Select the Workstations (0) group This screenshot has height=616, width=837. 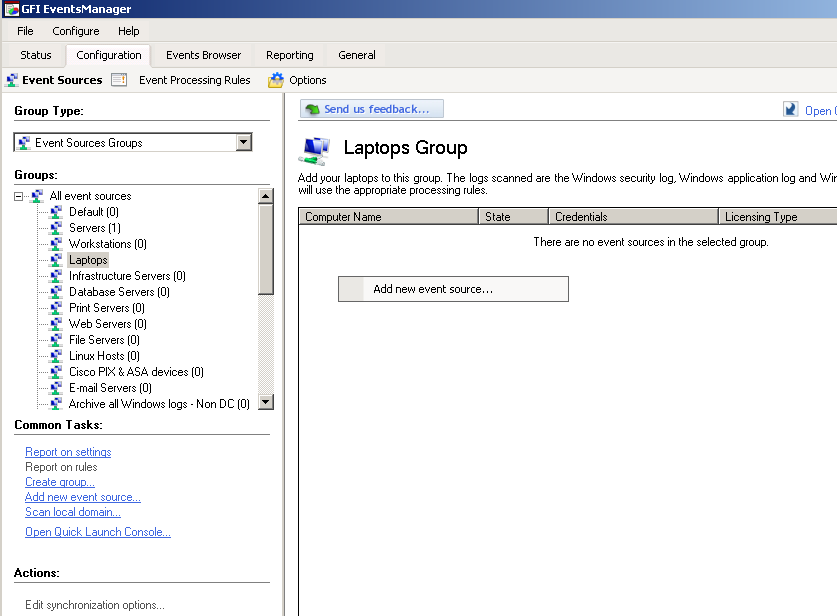tap(107, 244)
